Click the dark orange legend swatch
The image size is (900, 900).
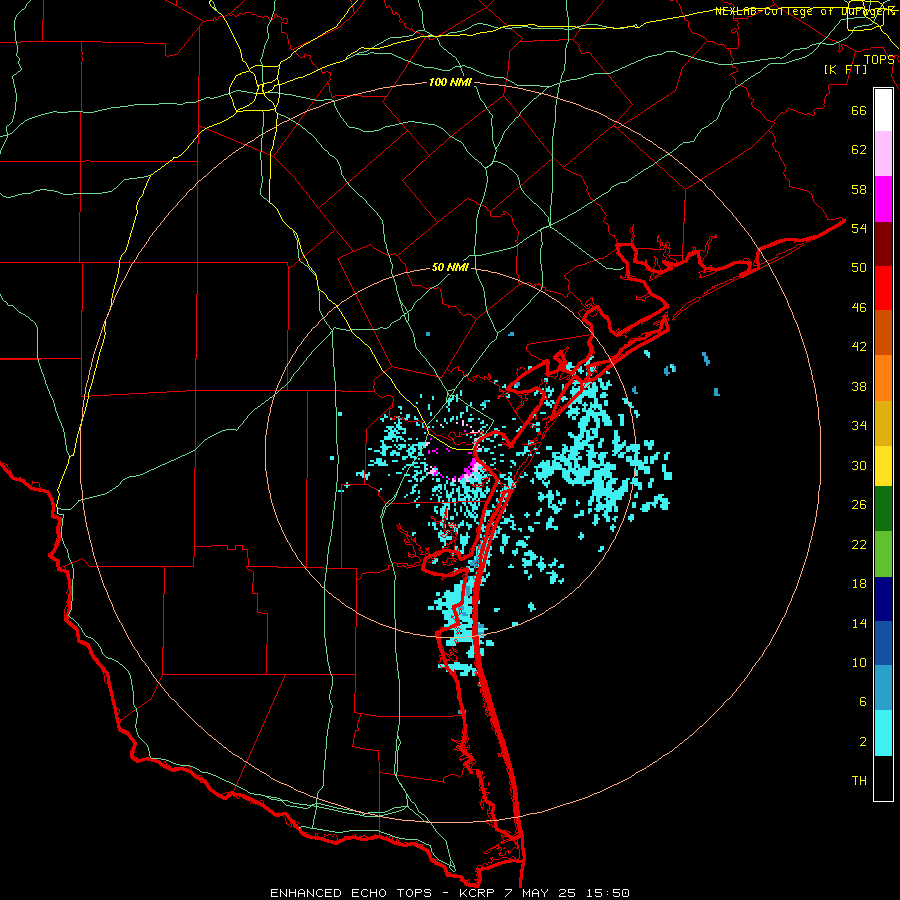point(883,332)
